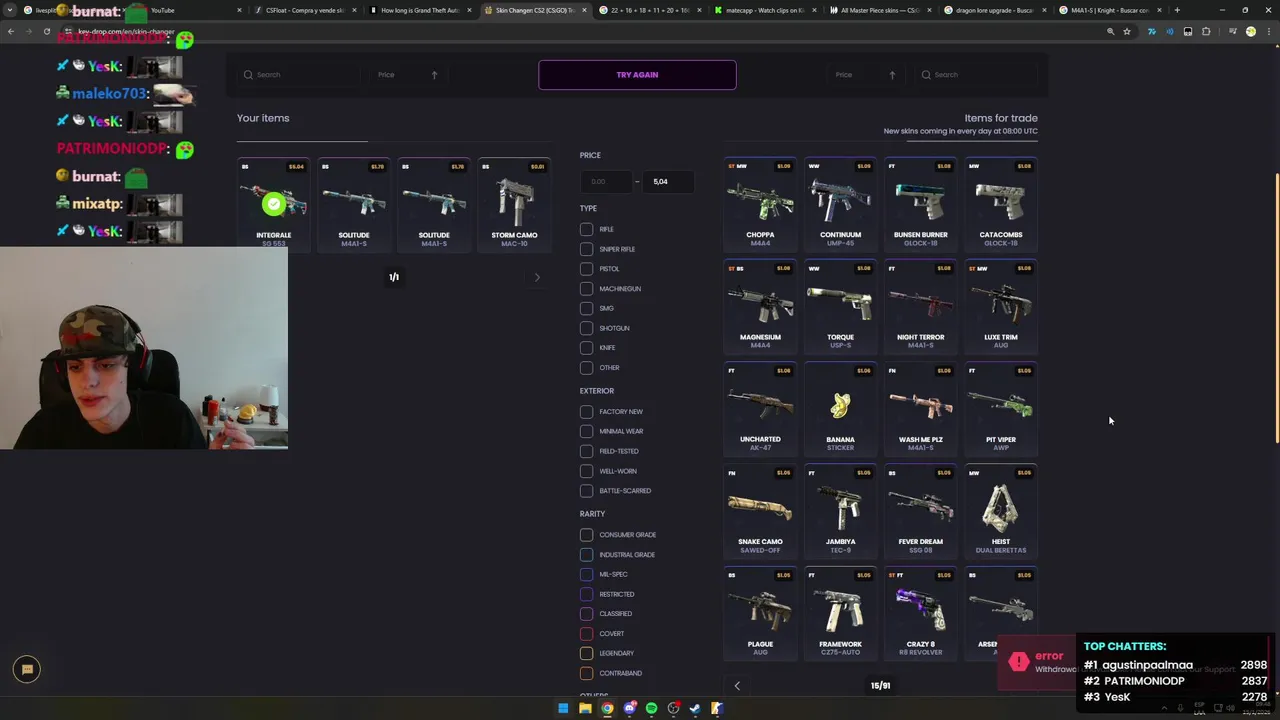Open Google Chrome from the taskbar
Image resolution: width=1280 pixels, height=720 pixels.
(x=607, y=708)
